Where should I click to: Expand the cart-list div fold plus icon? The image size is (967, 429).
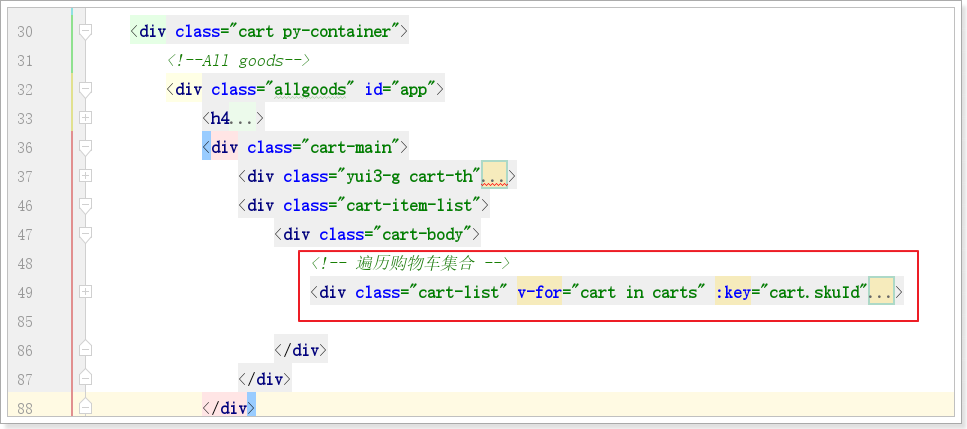85,292
